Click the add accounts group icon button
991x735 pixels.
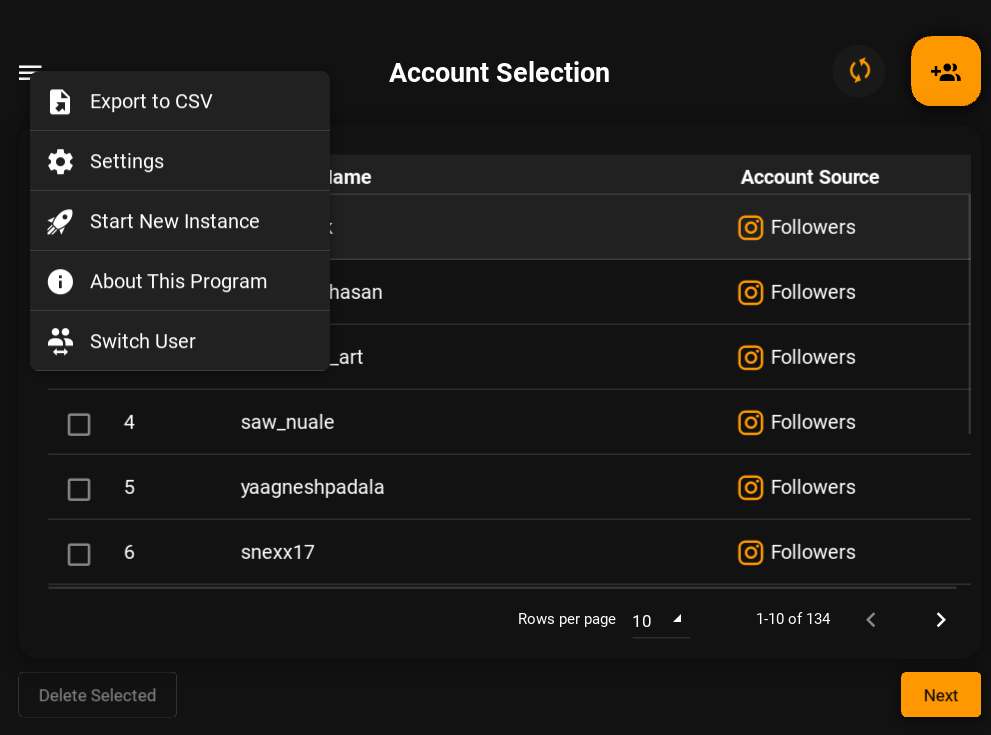coord(945,71)
